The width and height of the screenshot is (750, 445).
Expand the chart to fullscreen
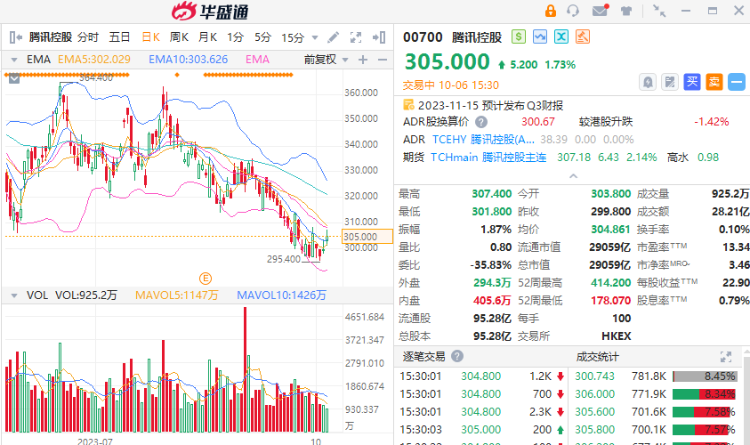pos(355,37)
